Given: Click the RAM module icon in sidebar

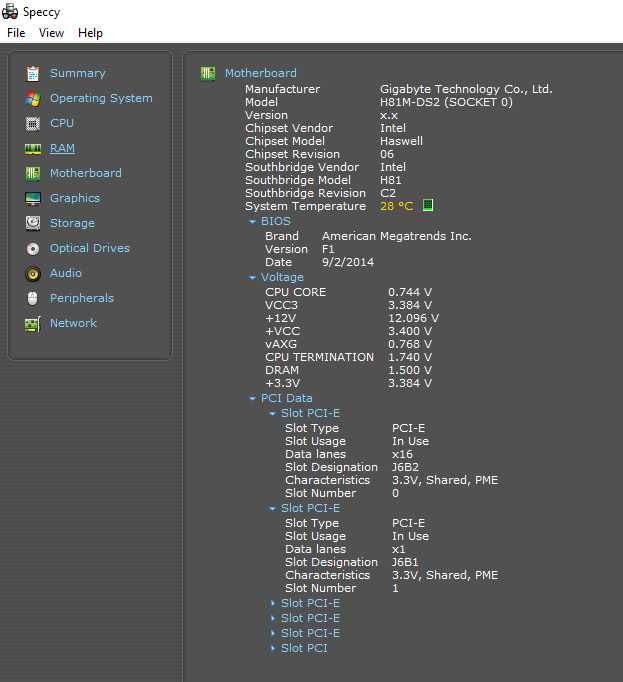Looking at the screenshot, I should coord(33,149).
